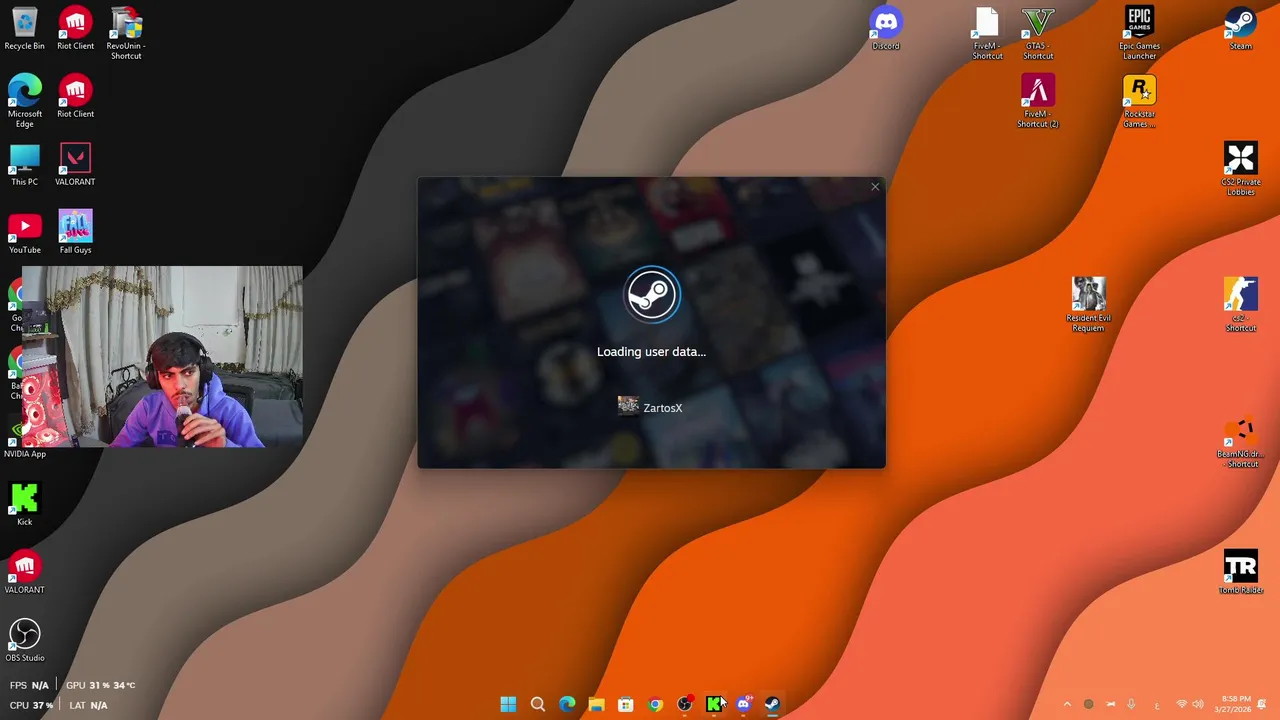Select the OBS Studio desktop icon

tap(24, 641)
